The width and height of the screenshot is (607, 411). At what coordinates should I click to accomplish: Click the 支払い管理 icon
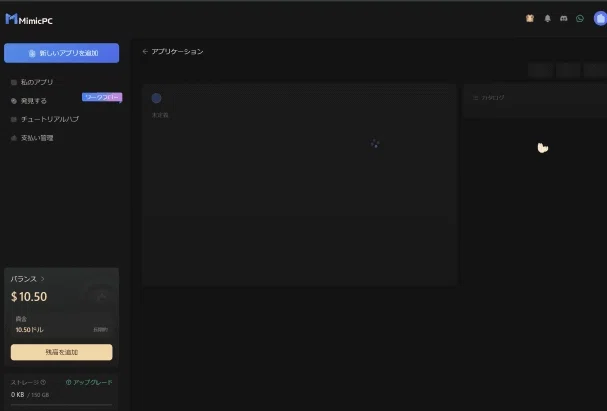point(14,138)
